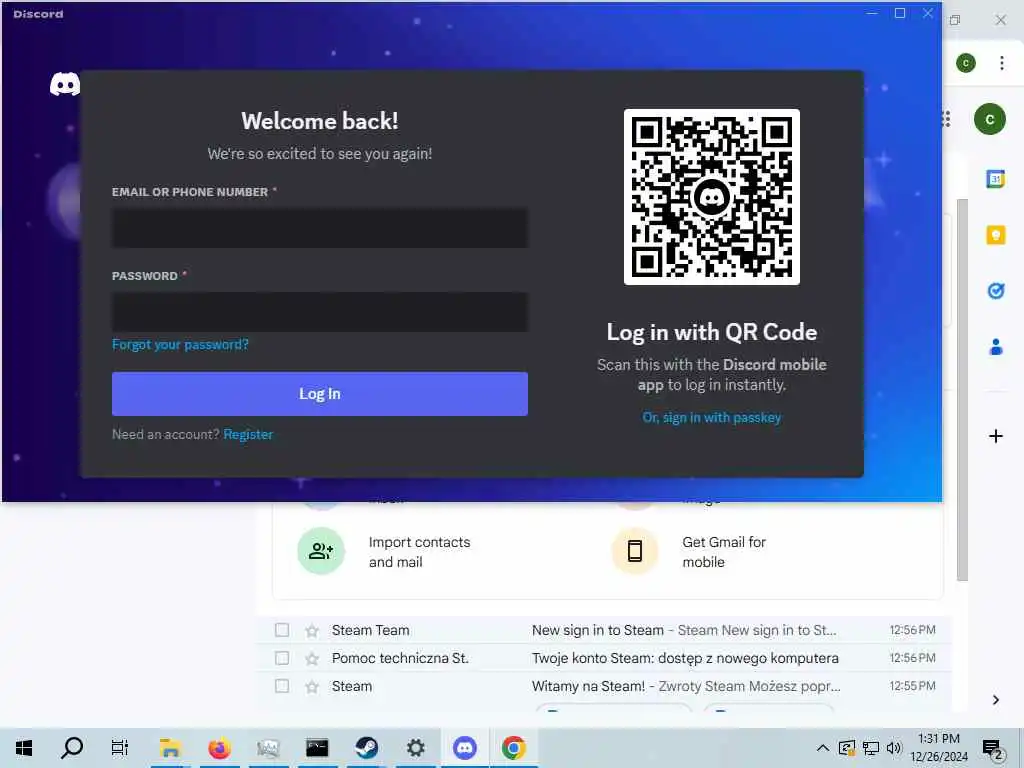This screenshot has height=768, width=1024.
Task: Open Command Prompt terminal from taskbar
Action: tap(317, 748)
